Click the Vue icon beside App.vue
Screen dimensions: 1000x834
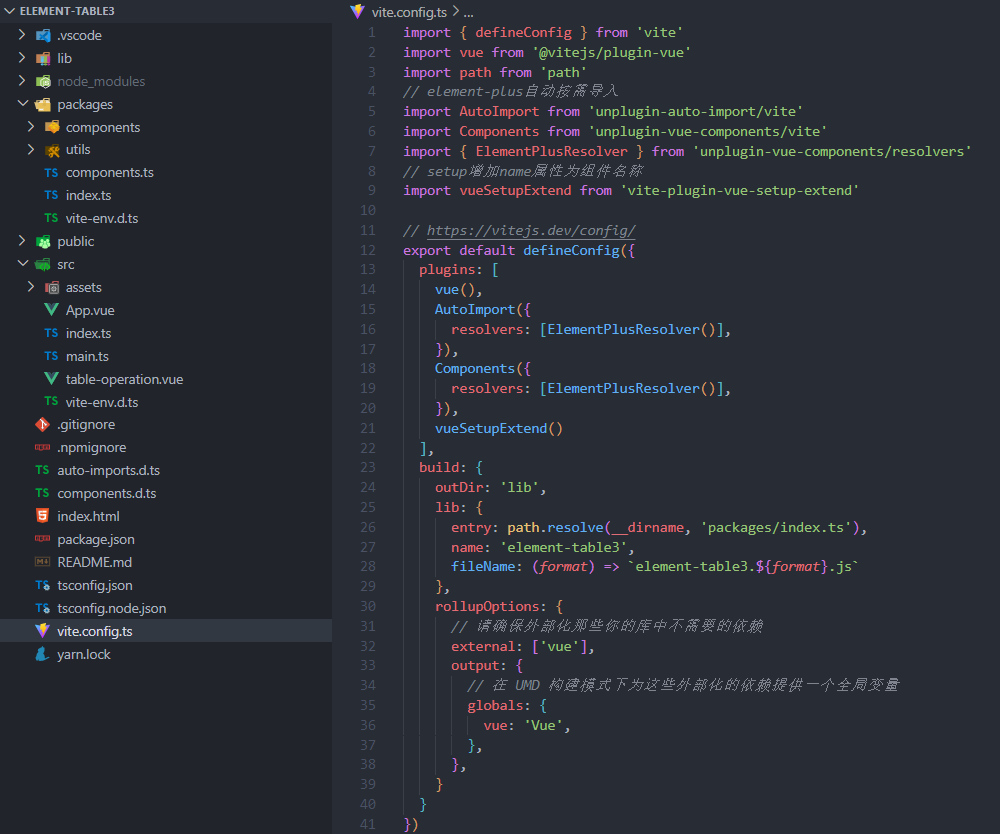coord(52,310)
